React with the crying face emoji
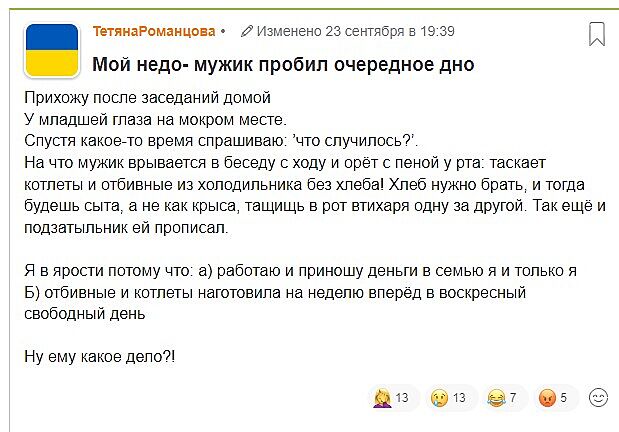The image size is (619, 432). [439, 398]
